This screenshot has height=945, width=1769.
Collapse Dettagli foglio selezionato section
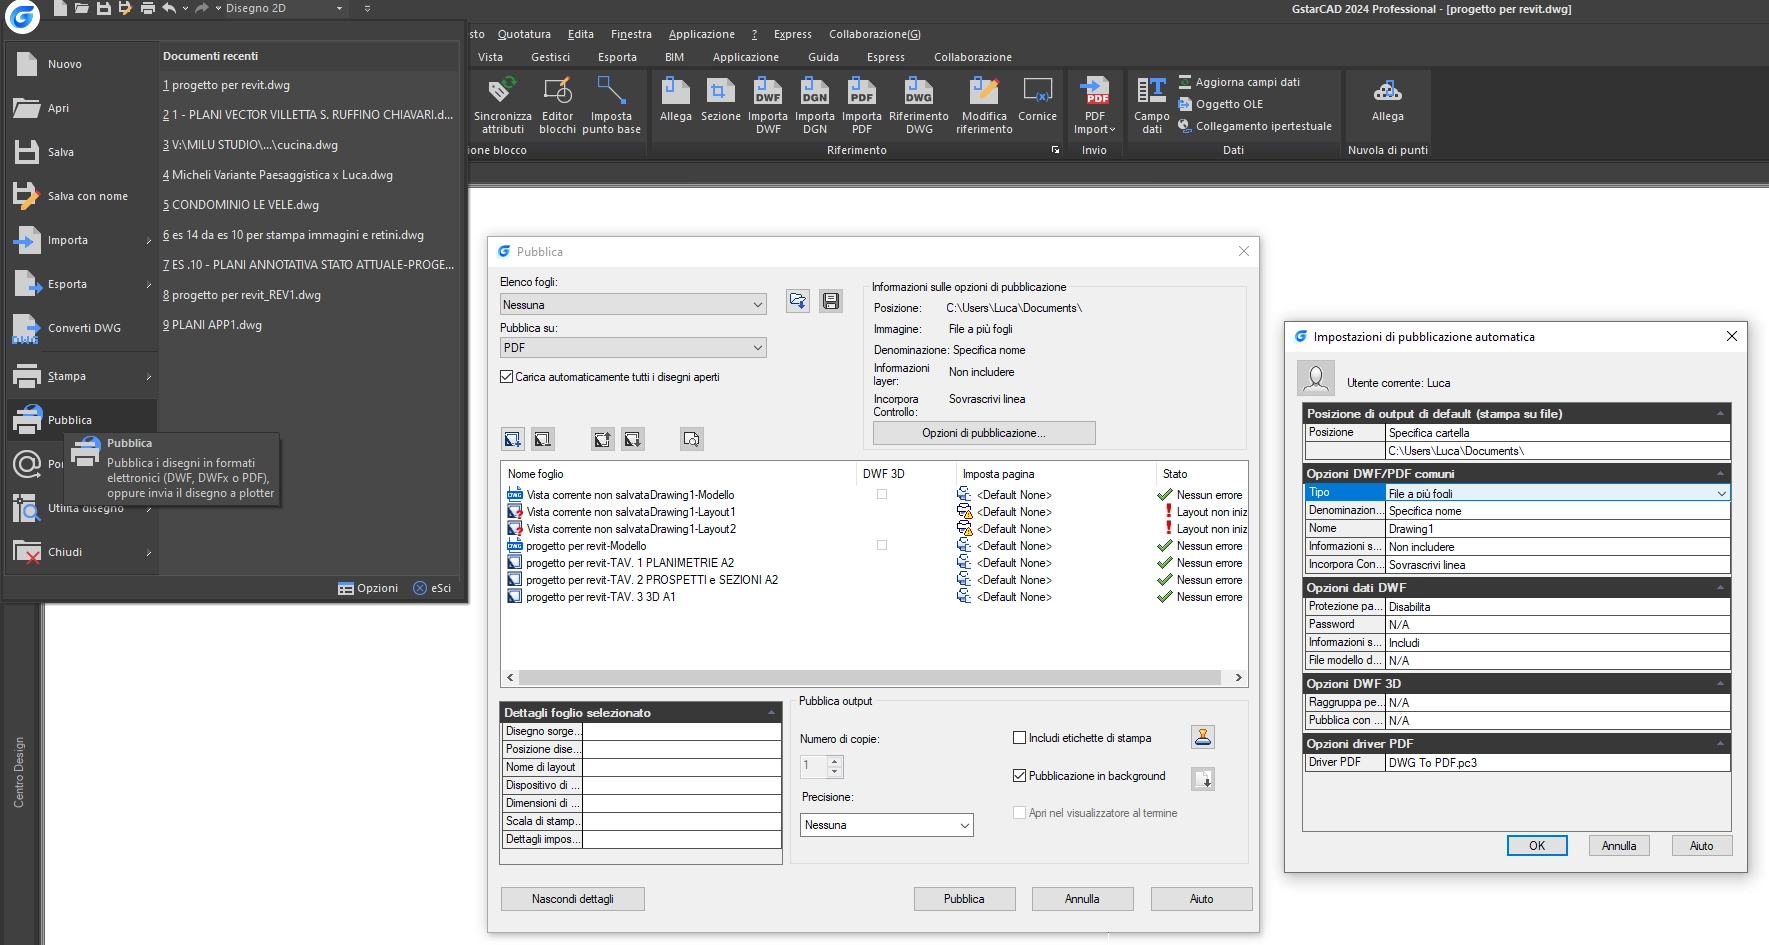[x=771, y=713]
